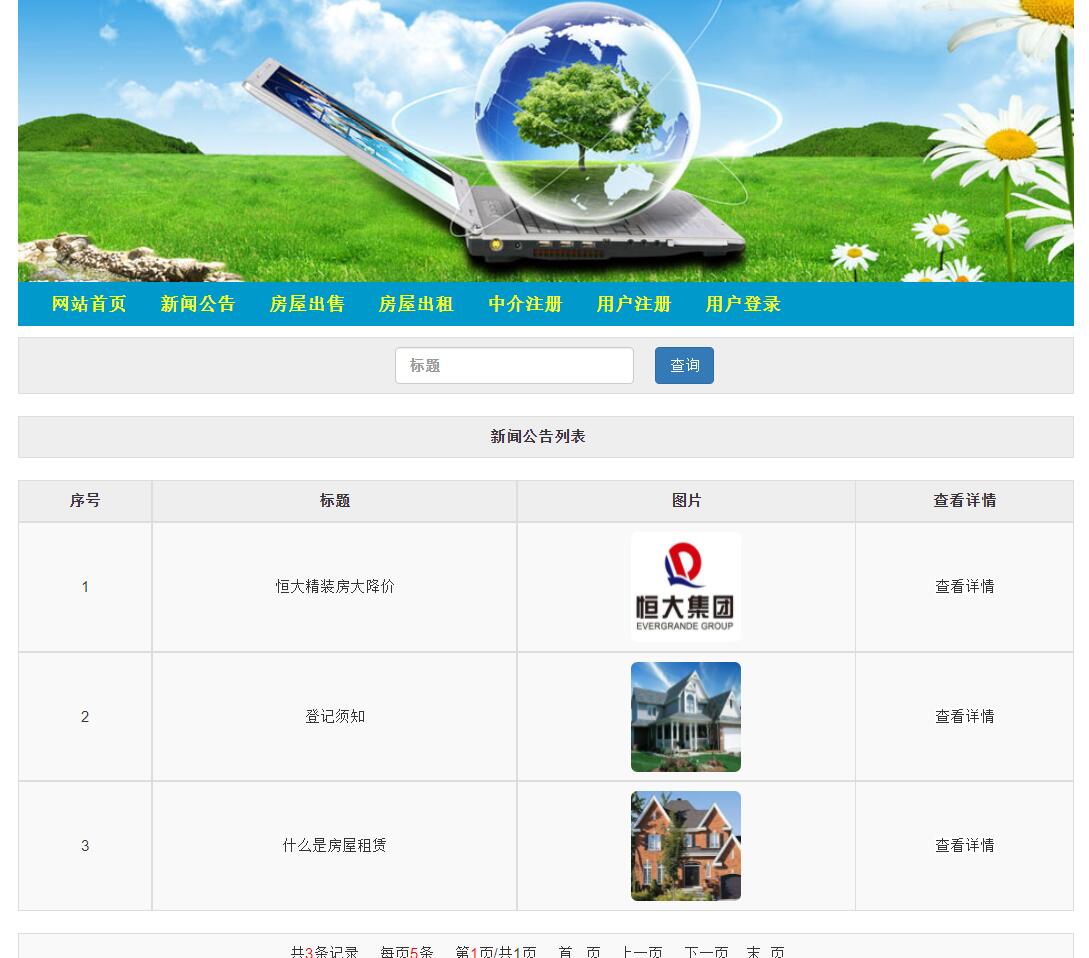The height and width of the screenshot is (958, 1089).
Task: Click the white house photo in row 2
Action: click(x=685, y=717)
